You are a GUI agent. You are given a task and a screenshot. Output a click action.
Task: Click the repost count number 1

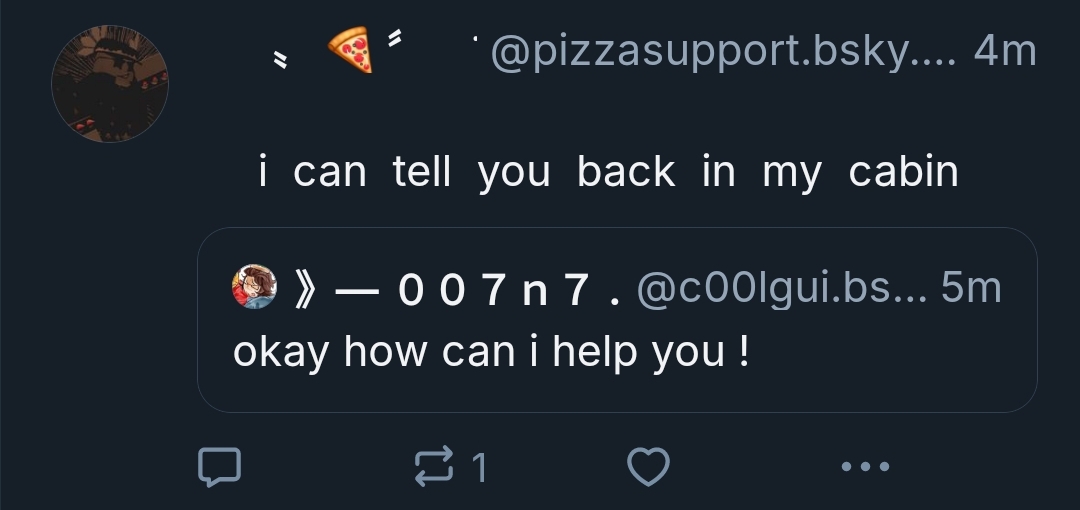coord(479,467)
